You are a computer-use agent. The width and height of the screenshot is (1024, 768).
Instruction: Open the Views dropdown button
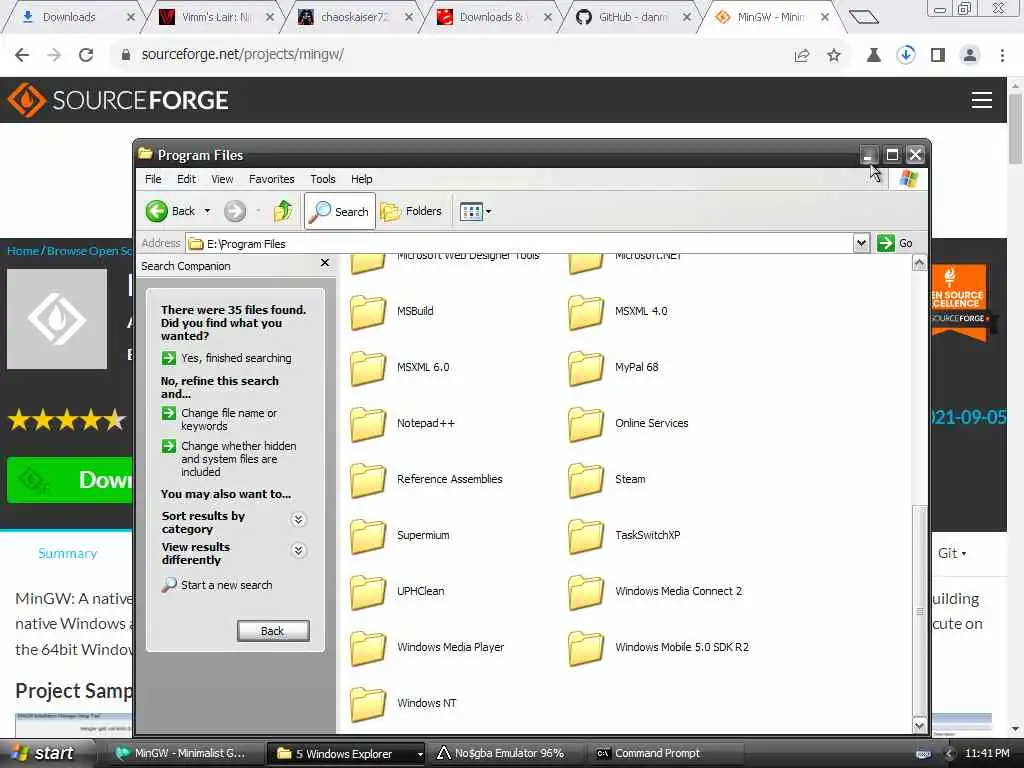[475, 211]
